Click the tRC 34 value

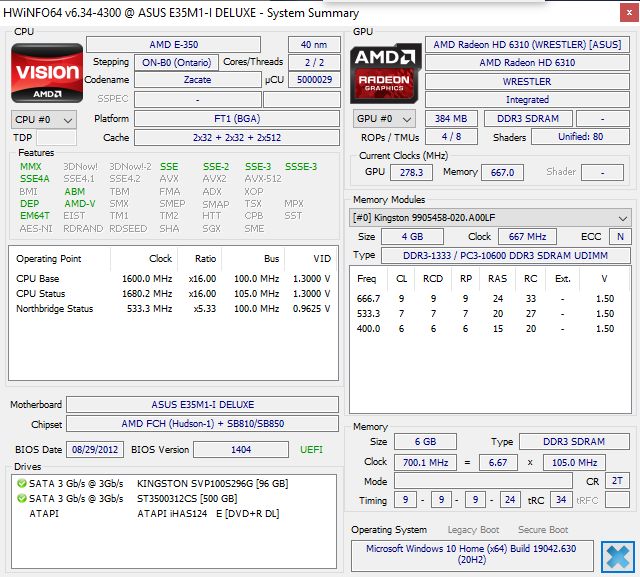[x=561, y=499]
